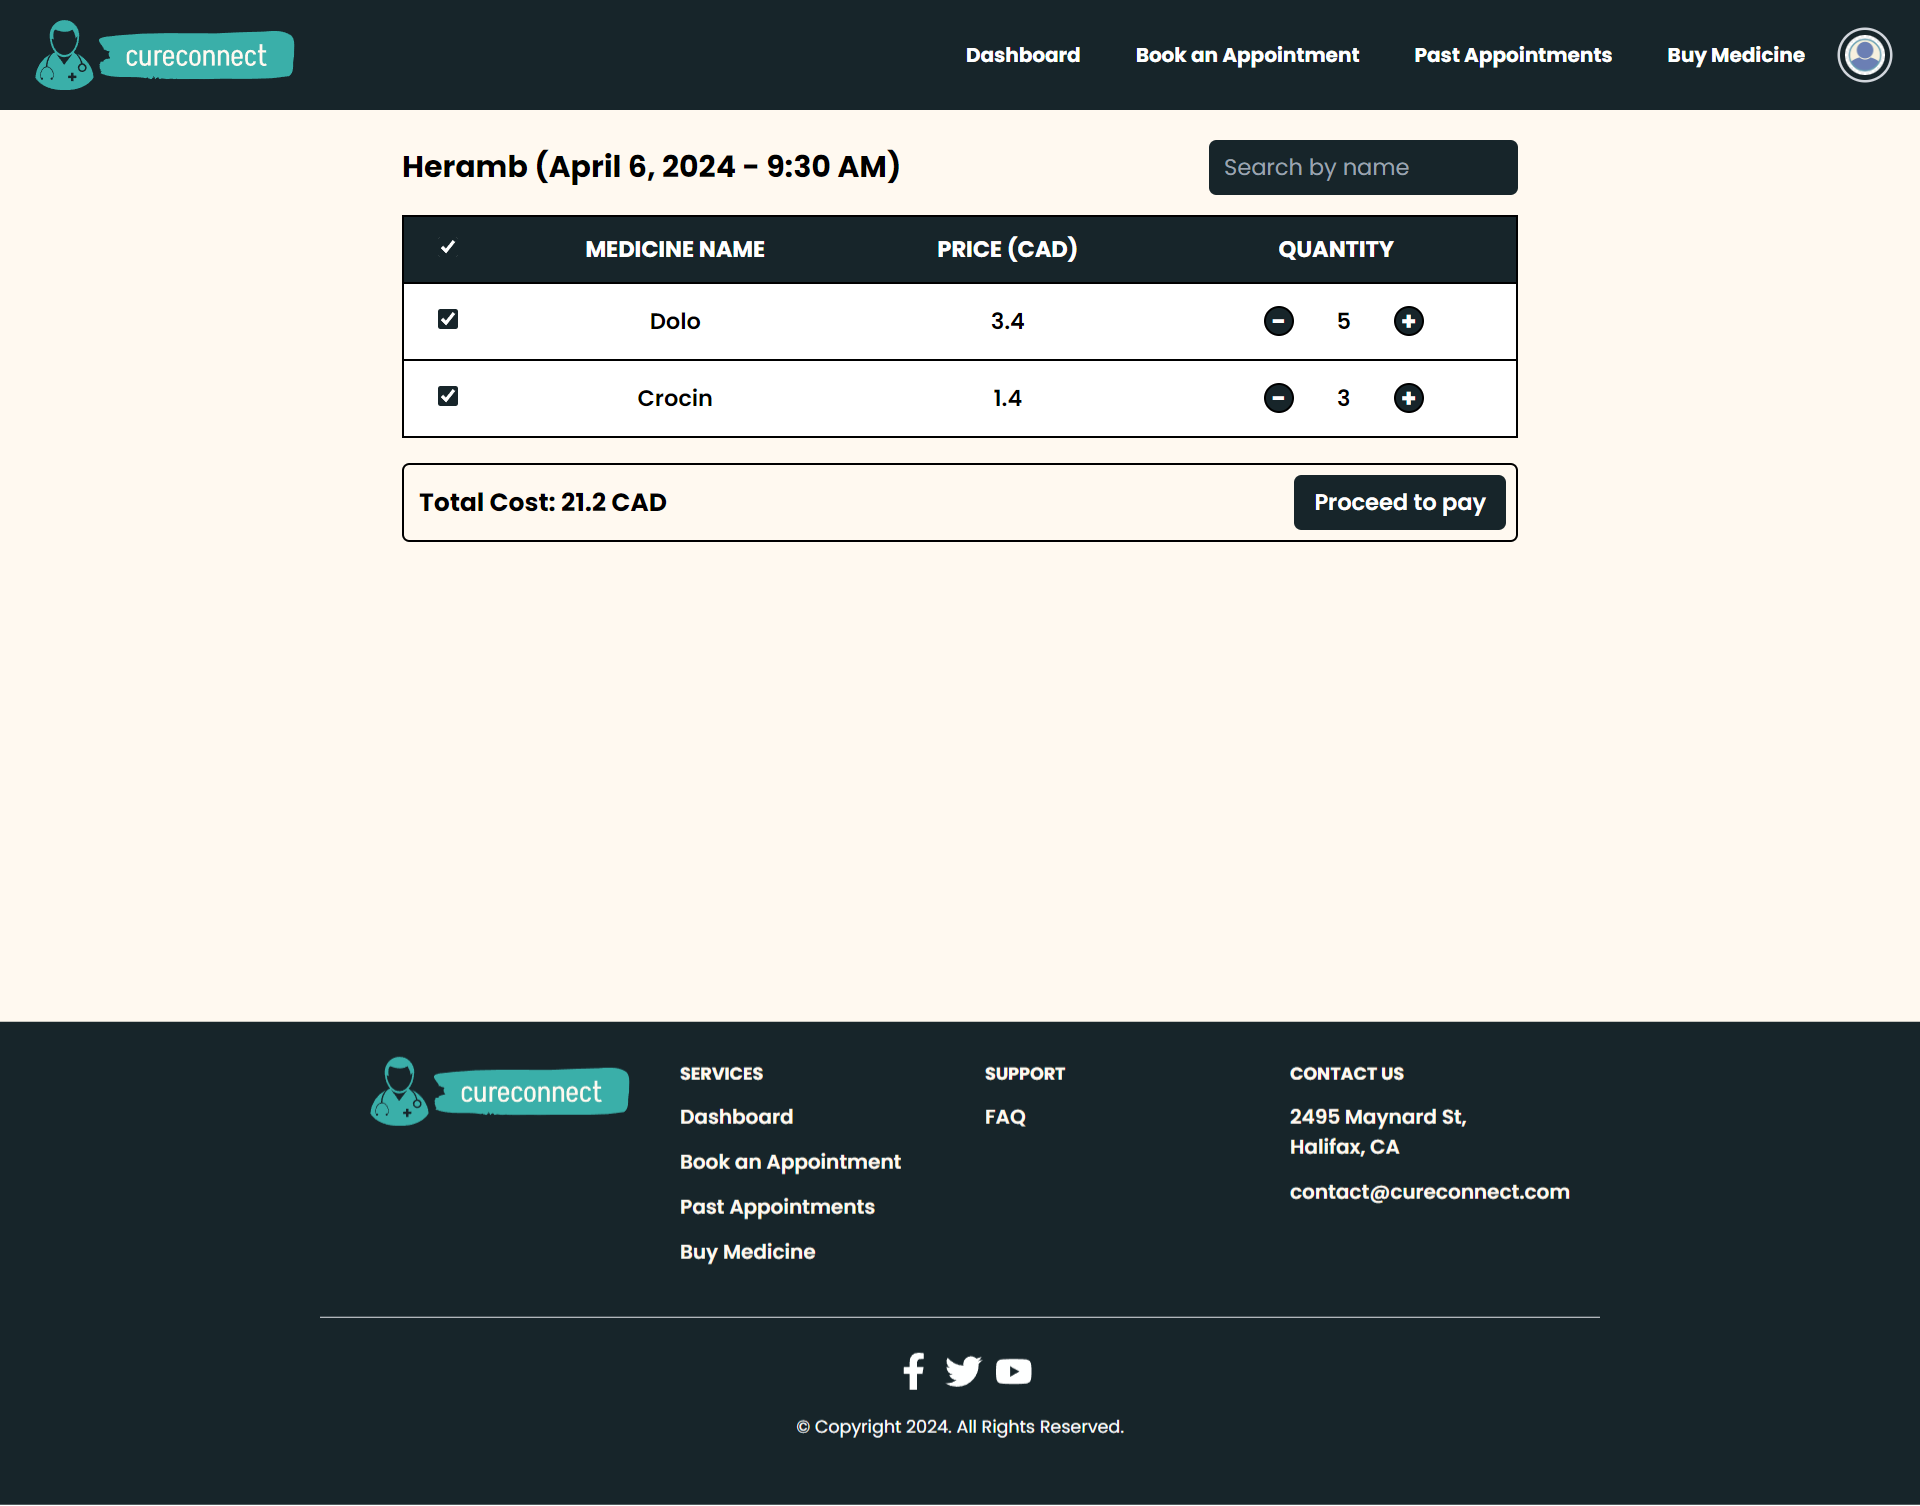Focus the Search by name field

1362,167
